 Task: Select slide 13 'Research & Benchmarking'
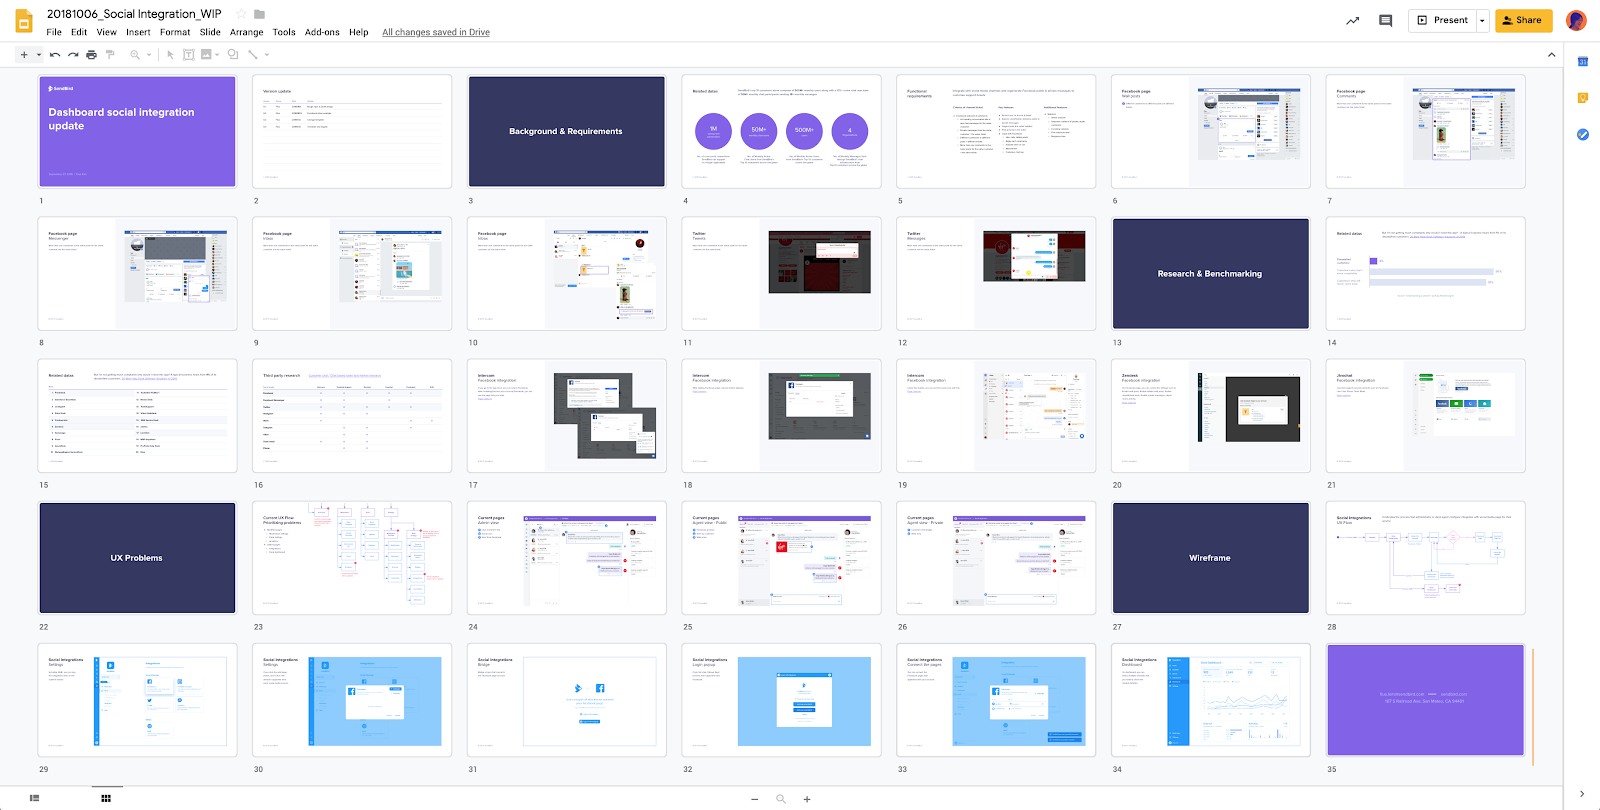pyautogui.click(x=1211, y=273)
